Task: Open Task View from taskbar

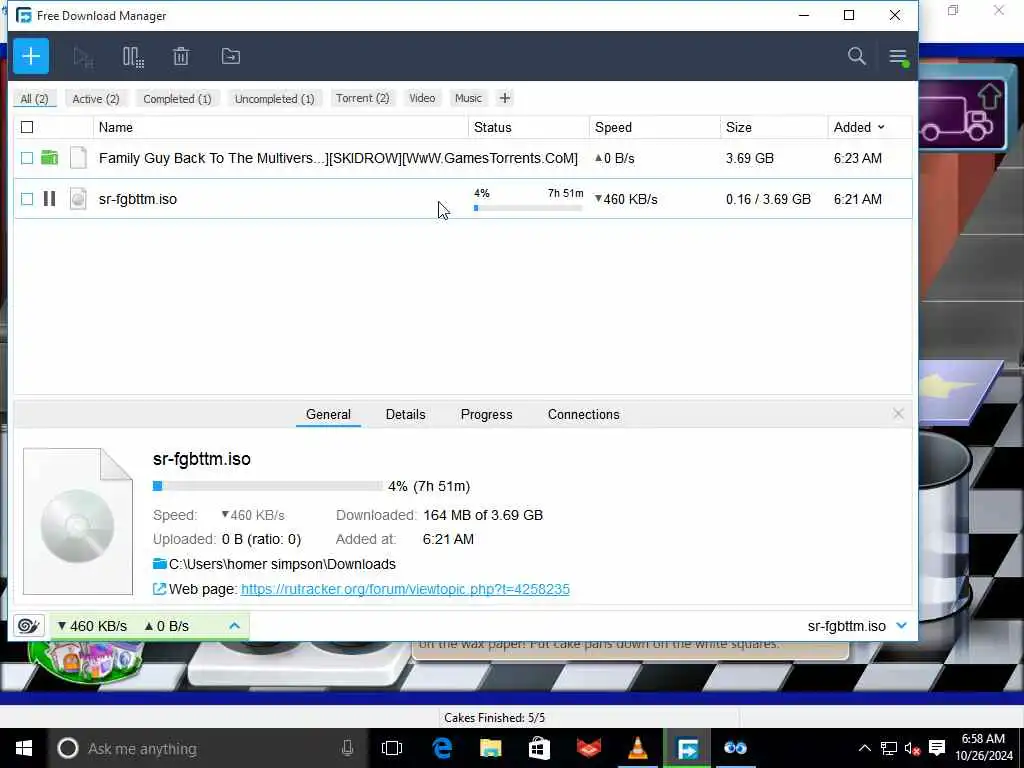Action: (x=392, y=748)
